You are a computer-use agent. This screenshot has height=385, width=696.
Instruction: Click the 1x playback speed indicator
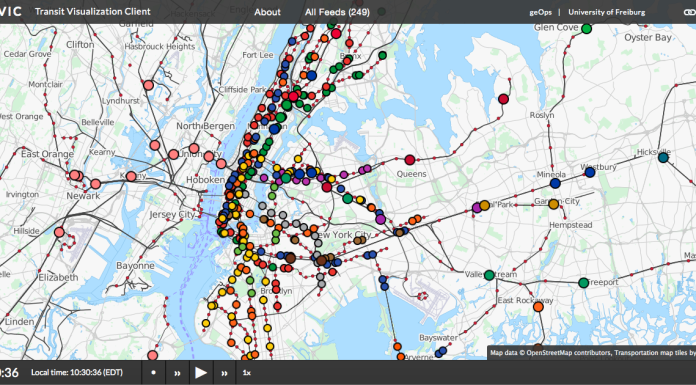click(x=247, y=373)
